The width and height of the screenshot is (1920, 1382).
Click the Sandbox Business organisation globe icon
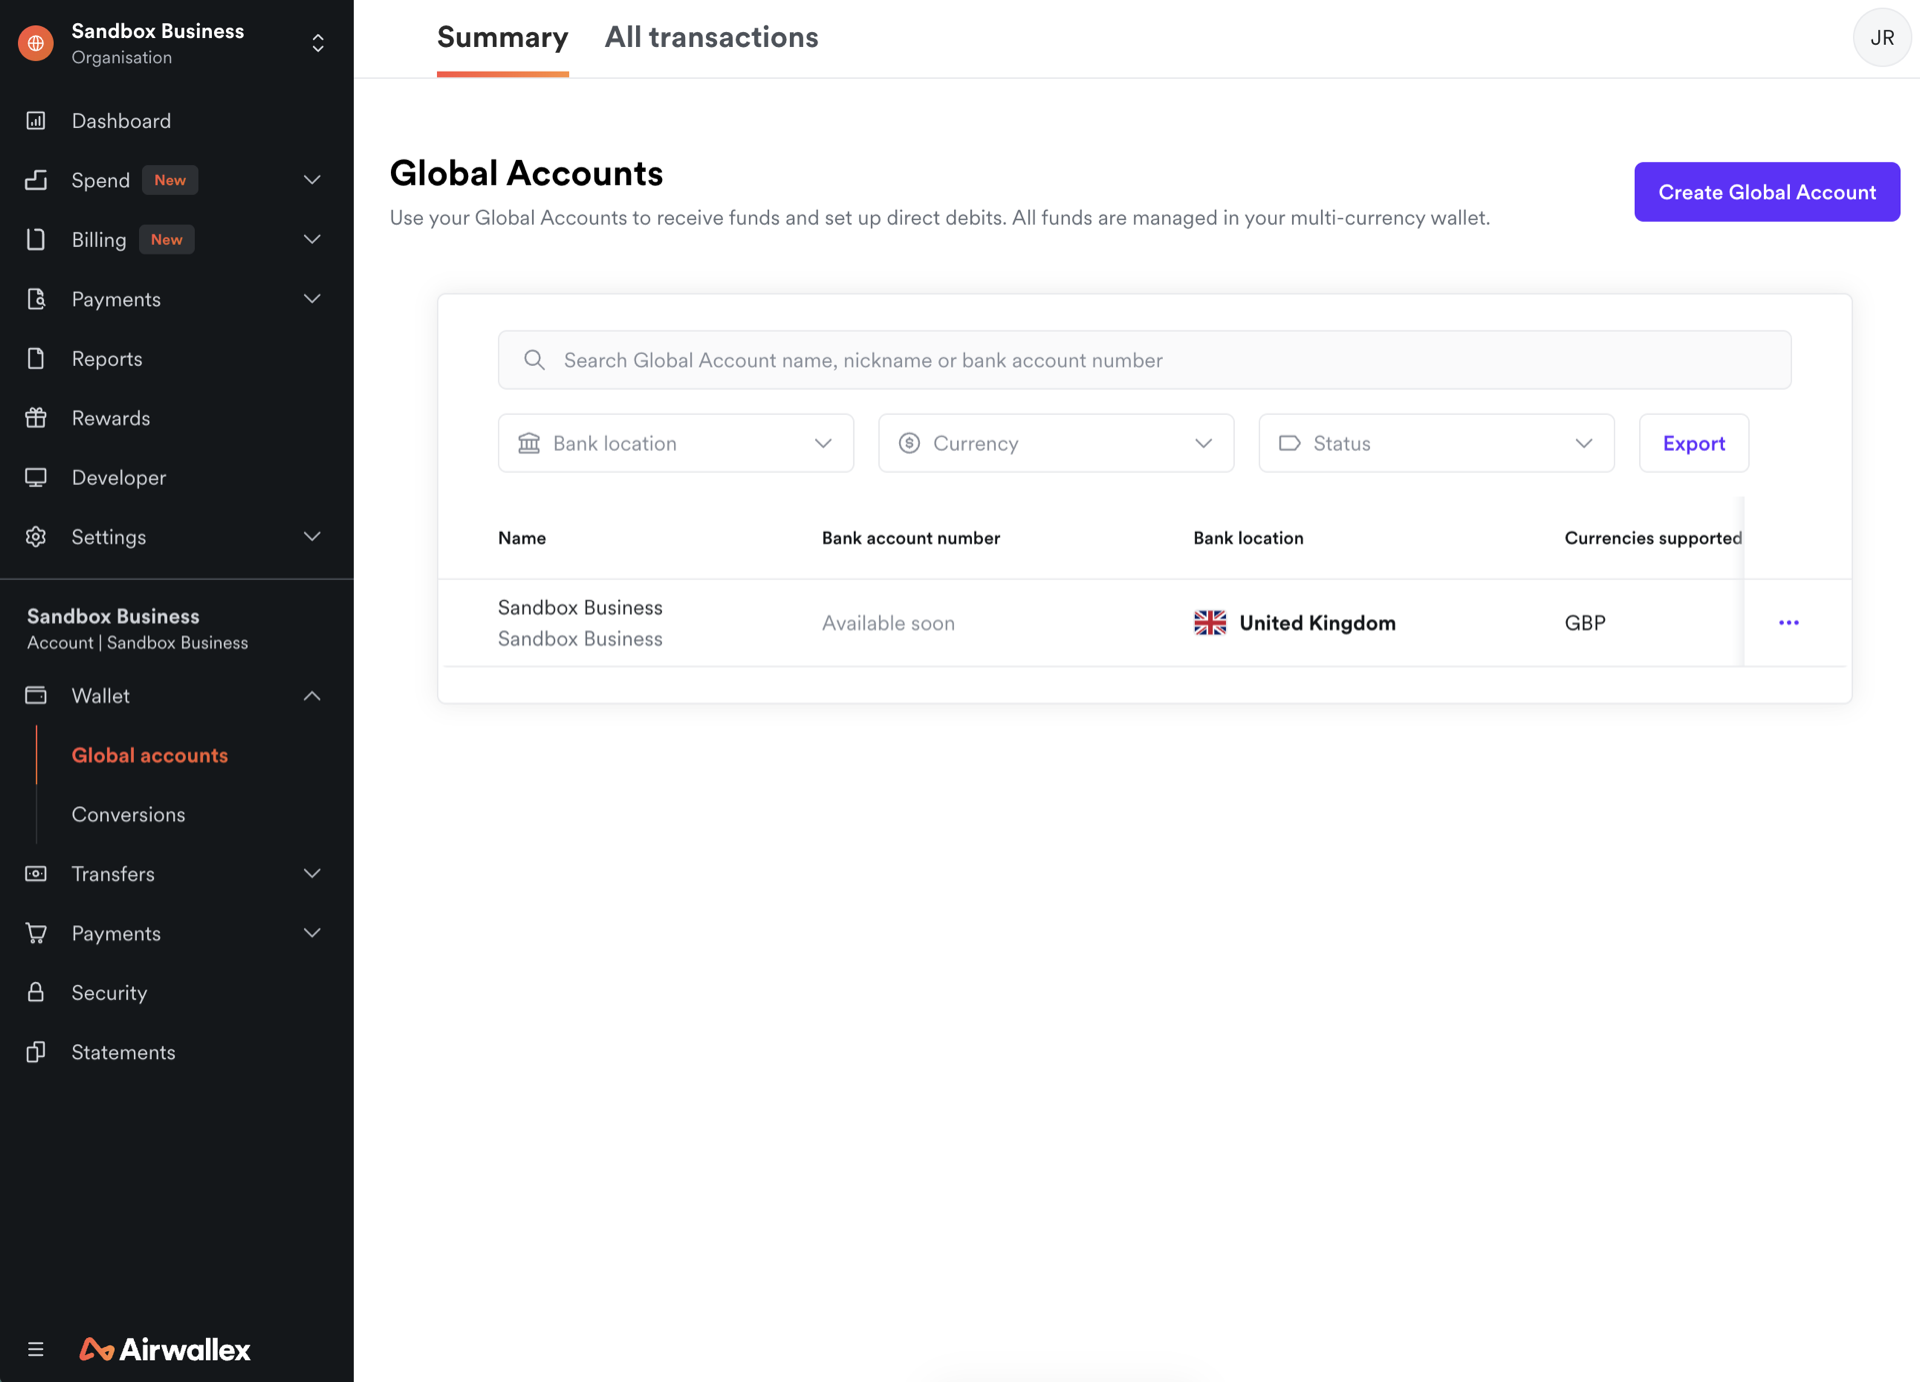(x=36, y=43)
